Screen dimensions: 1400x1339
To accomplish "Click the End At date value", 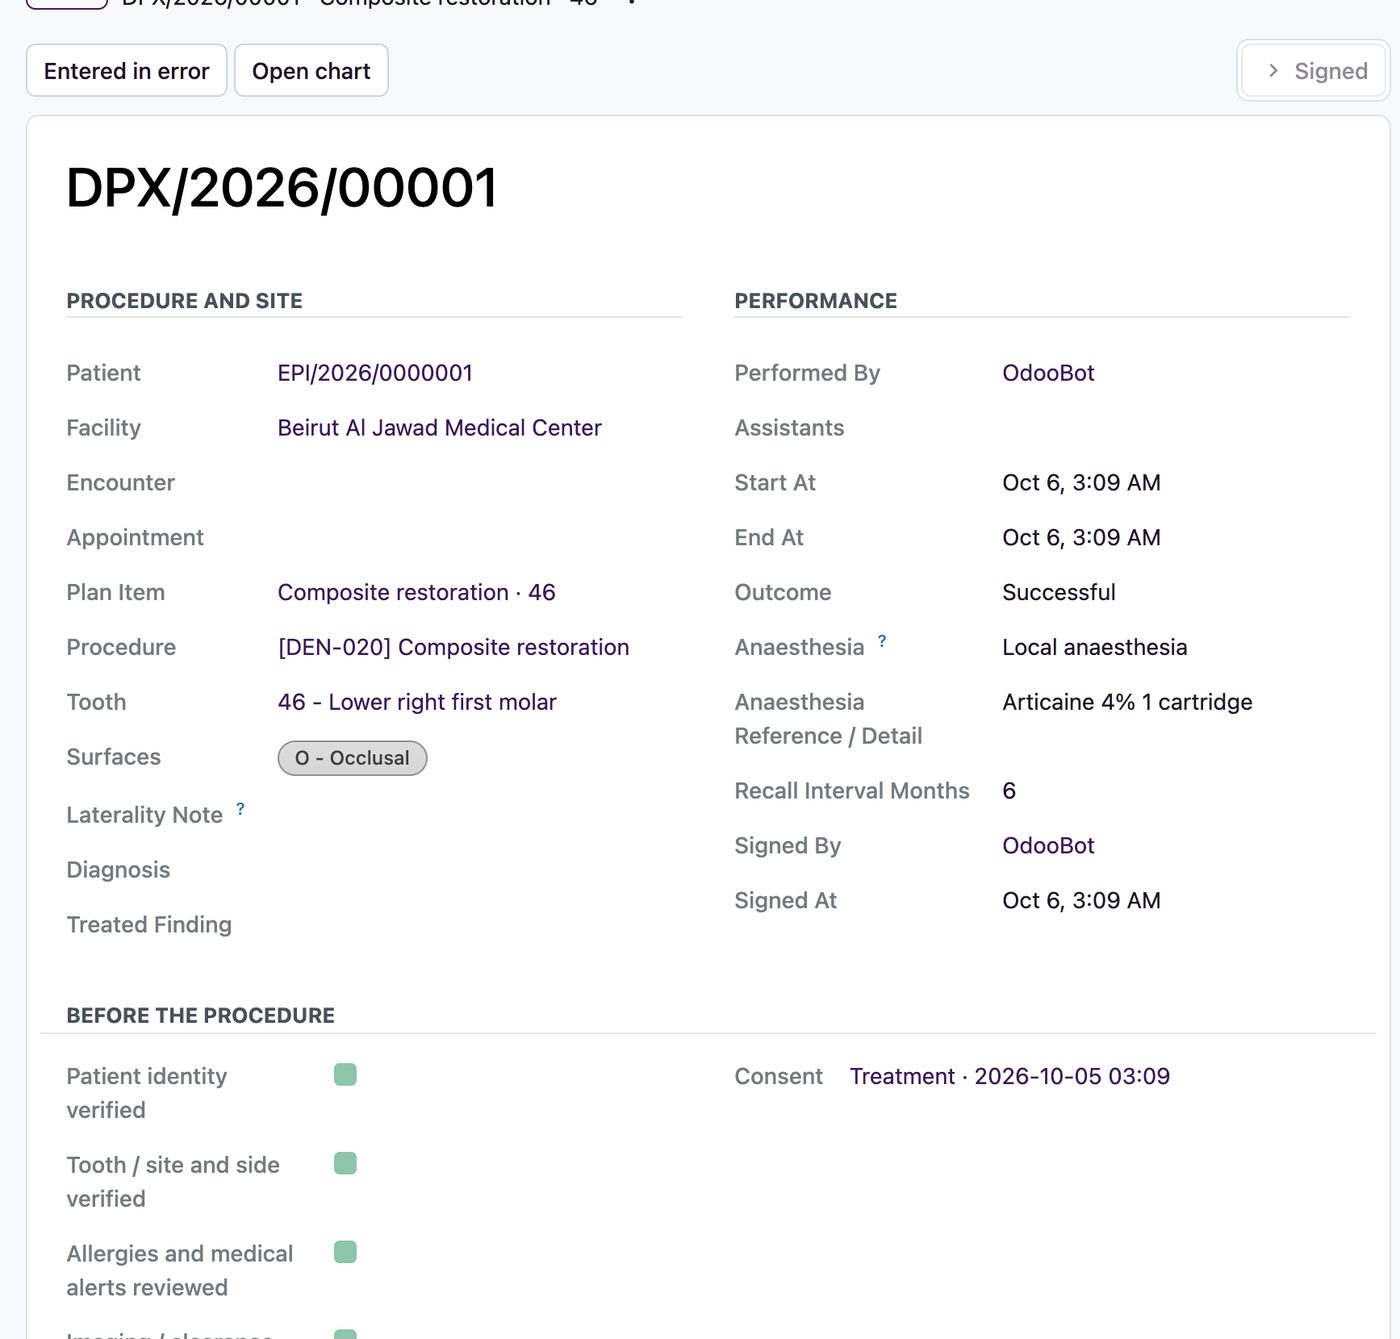I will (x=1082, y=538).
